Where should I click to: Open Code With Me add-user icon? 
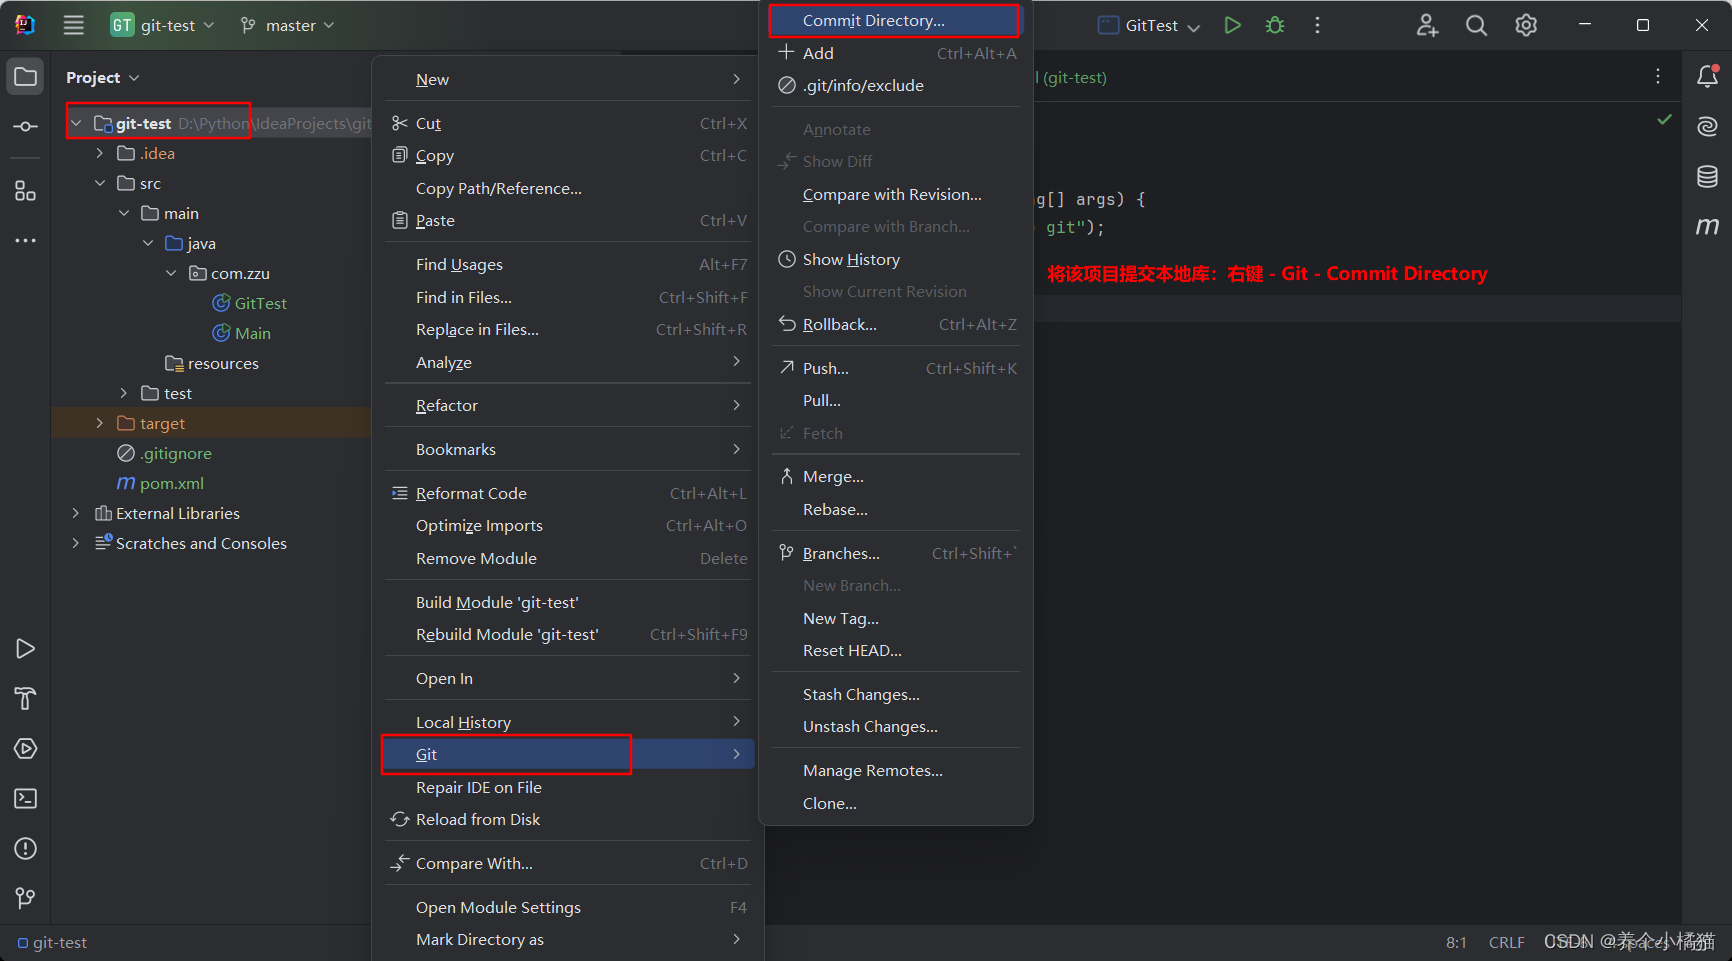pos(1427,25)
